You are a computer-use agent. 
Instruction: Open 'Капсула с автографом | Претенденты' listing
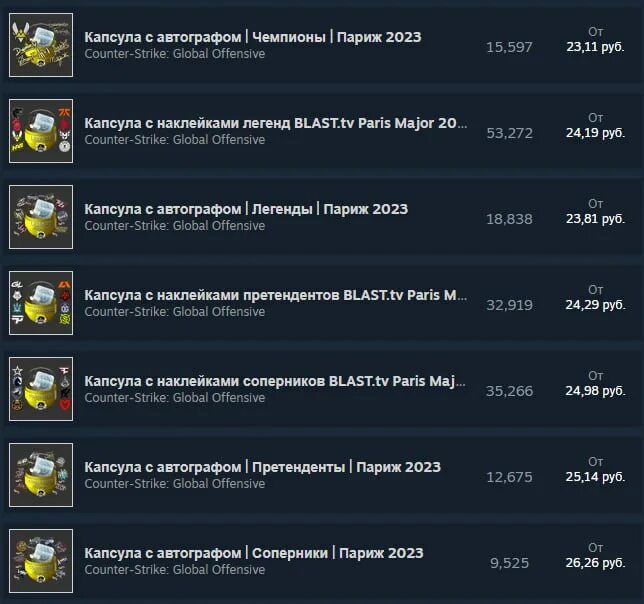pos(262,467)
